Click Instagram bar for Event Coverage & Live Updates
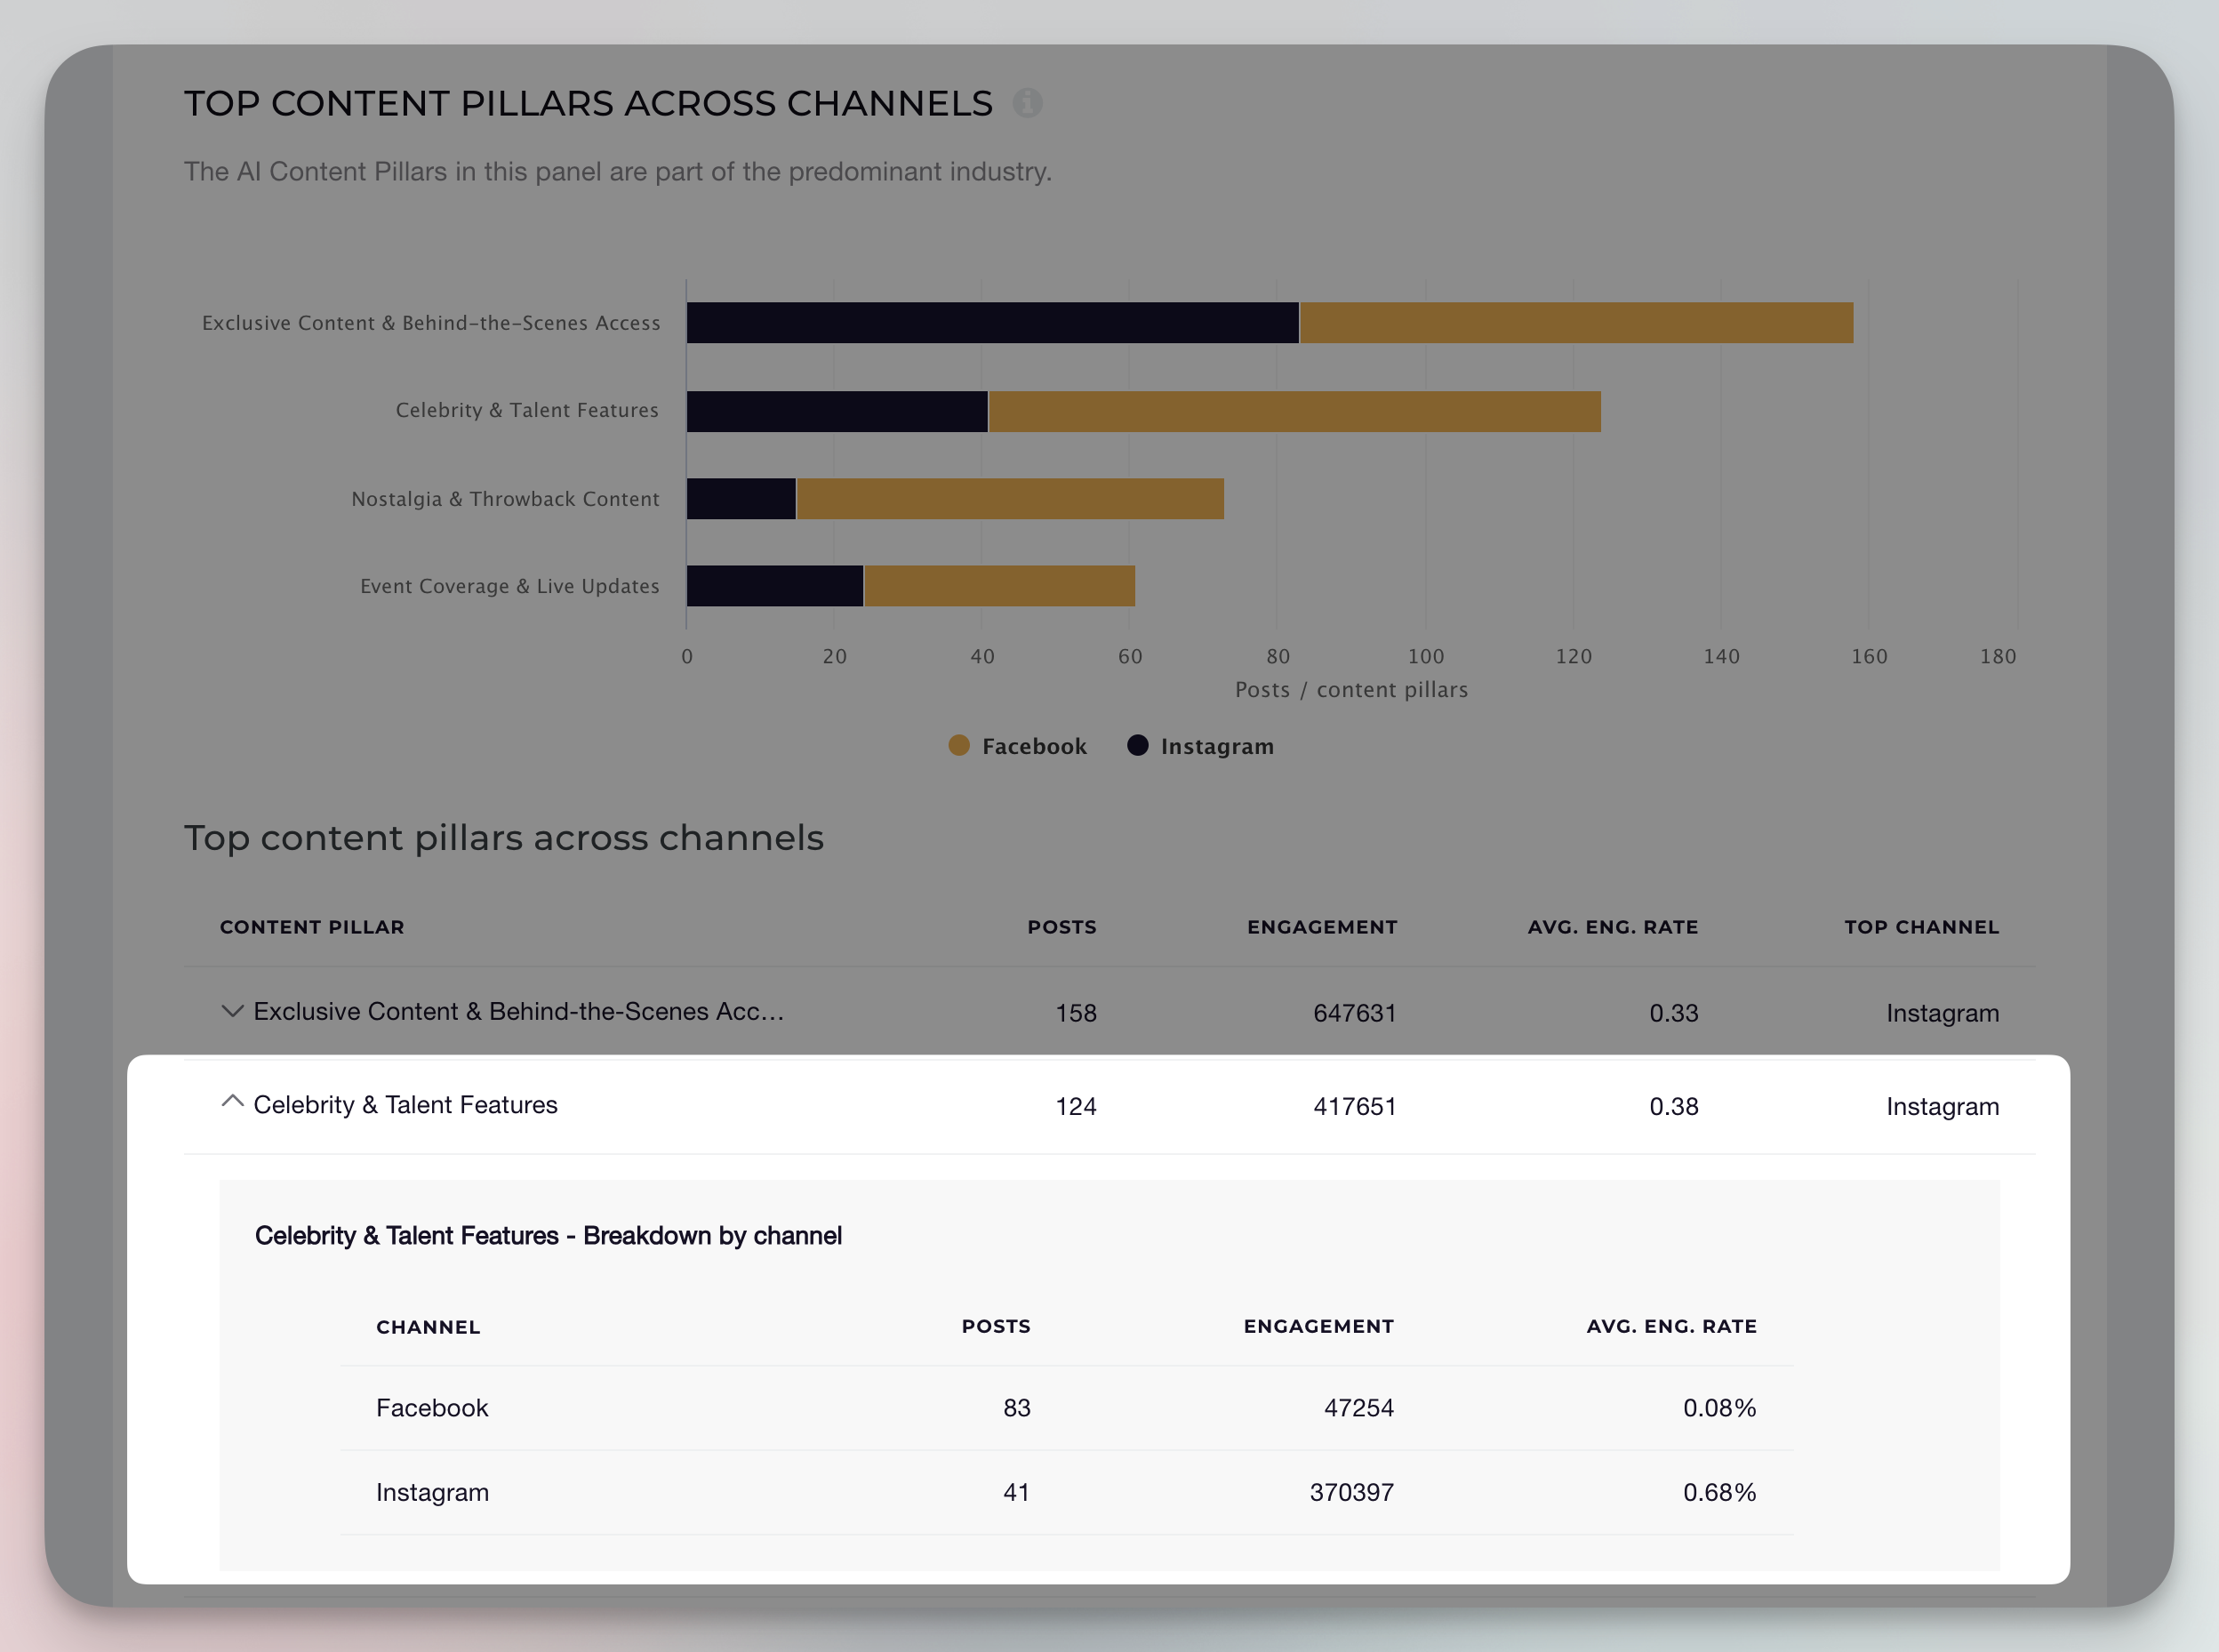2219x1652 pixels. click(775, 586)
